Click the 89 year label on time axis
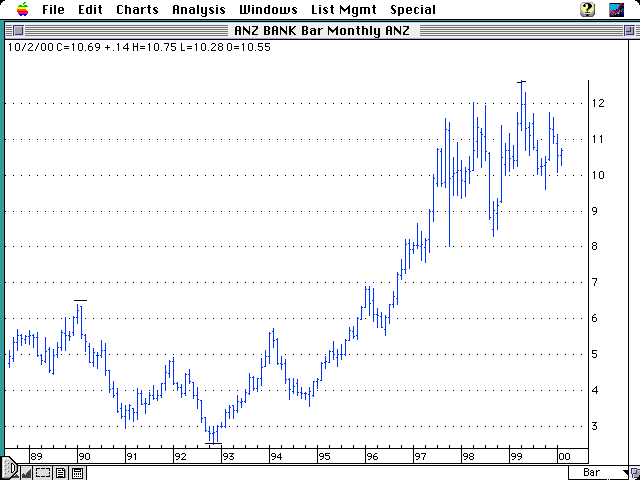 [x=36, y=456]
